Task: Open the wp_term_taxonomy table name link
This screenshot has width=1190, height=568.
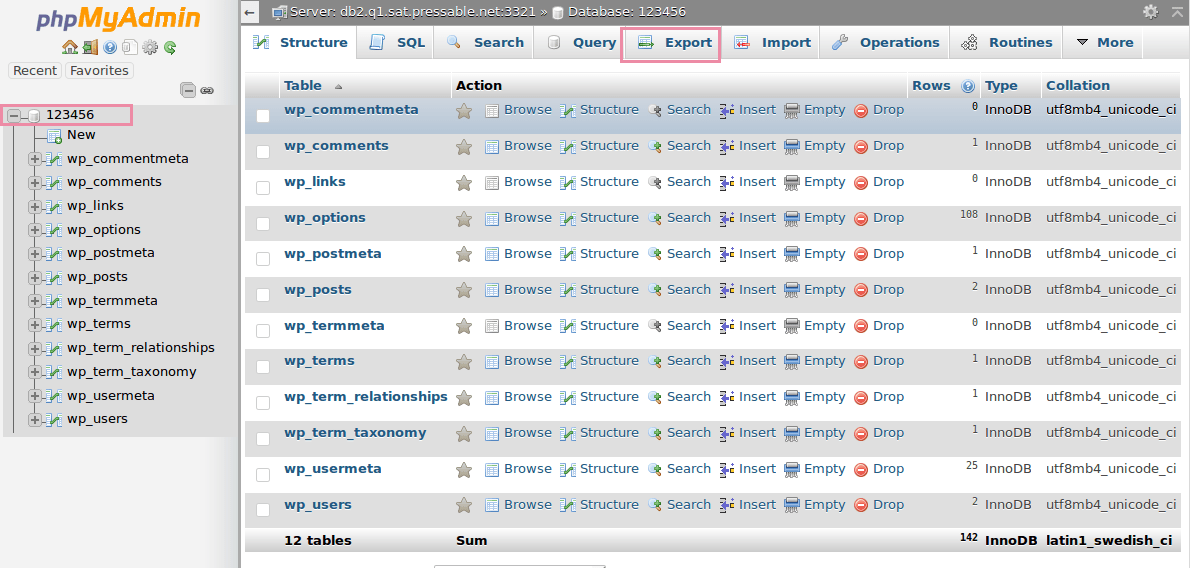Action: point(355,433)
